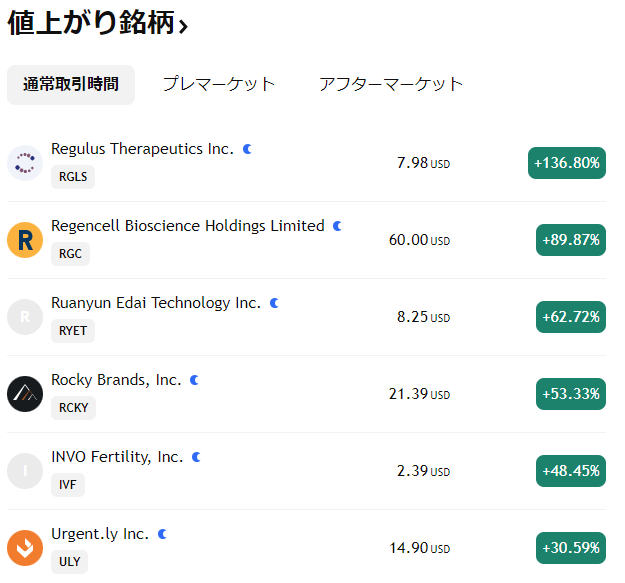Expand 値上がり銘柄 list via heading chevron
The height and width of the screenshot is (583, 625).
(183, 27)
